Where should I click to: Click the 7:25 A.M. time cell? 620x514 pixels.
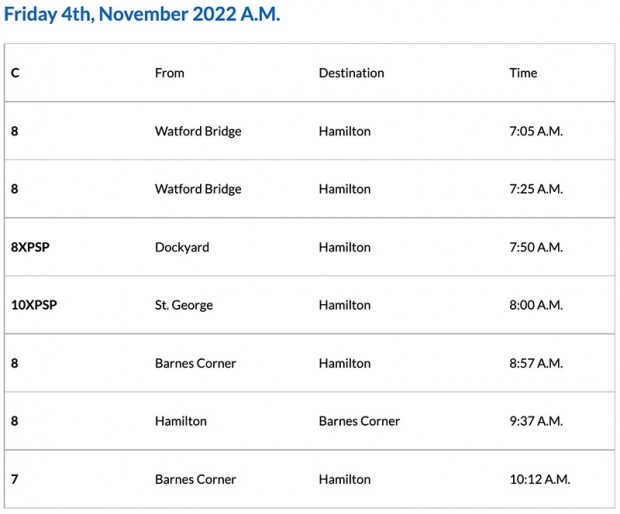point(536,189)
